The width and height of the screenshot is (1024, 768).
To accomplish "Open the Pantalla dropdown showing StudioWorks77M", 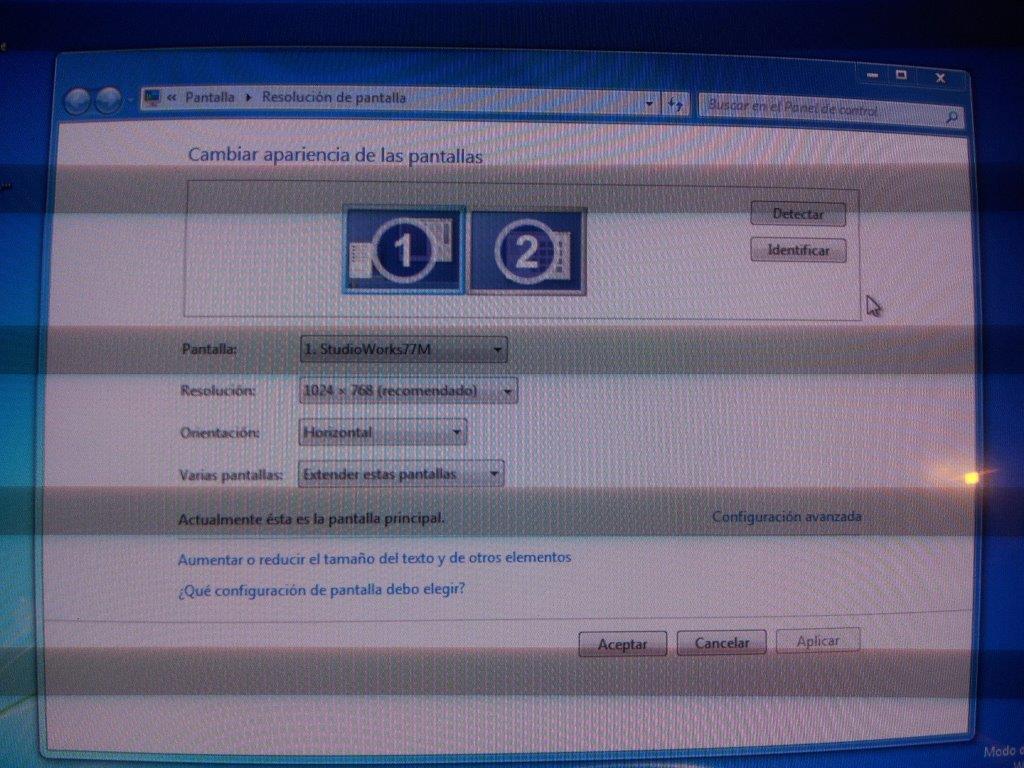I will pyautogui.click(x=403, y=350).
